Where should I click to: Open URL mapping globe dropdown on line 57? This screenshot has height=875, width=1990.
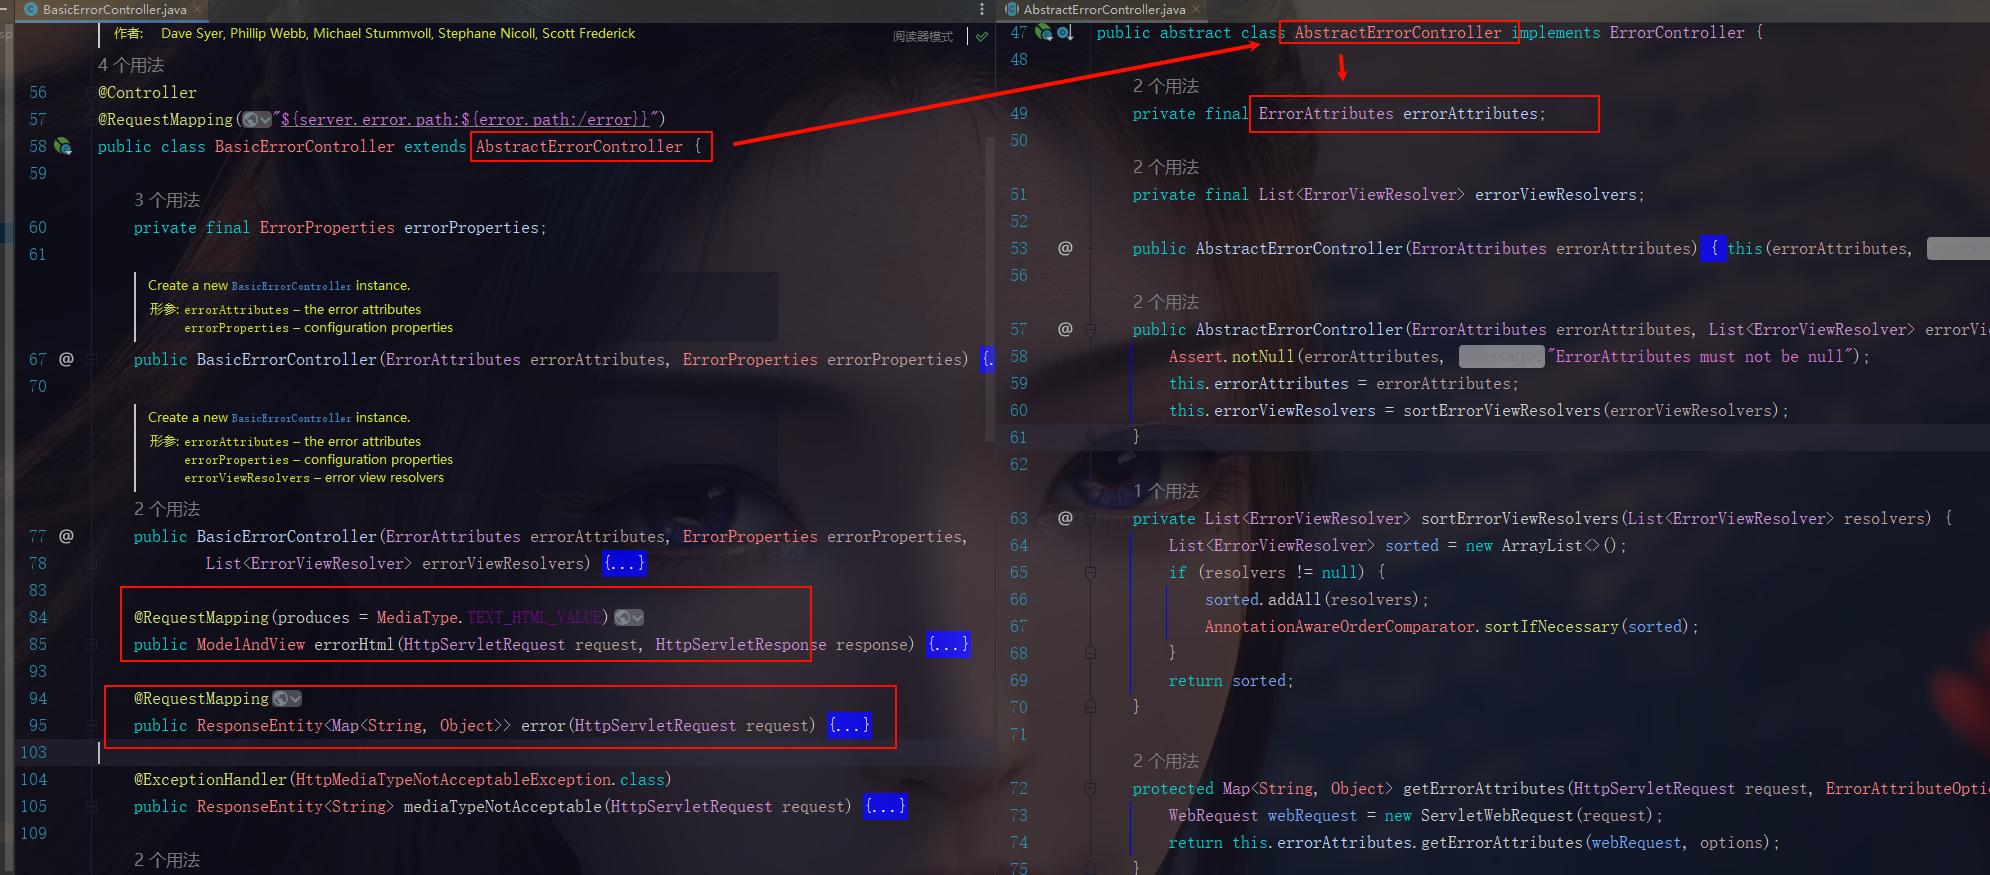click(x=257, y=120)
